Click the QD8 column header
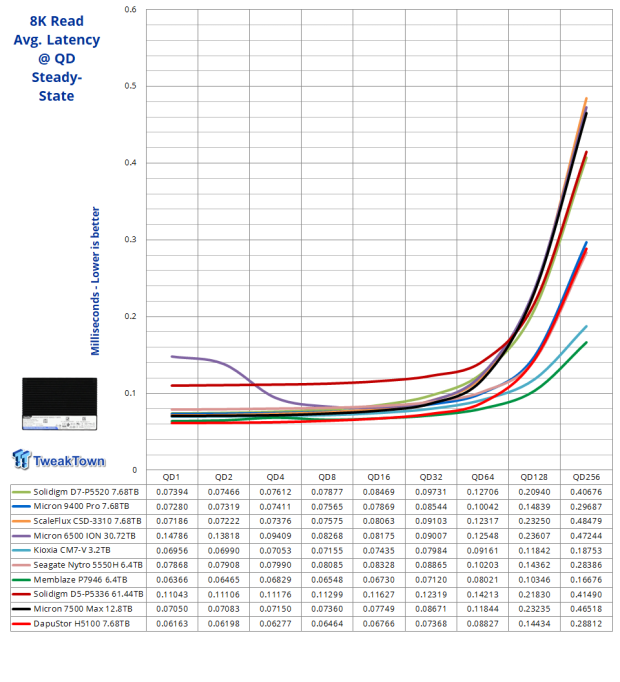 pyautogui.click(x=327, y=477)
